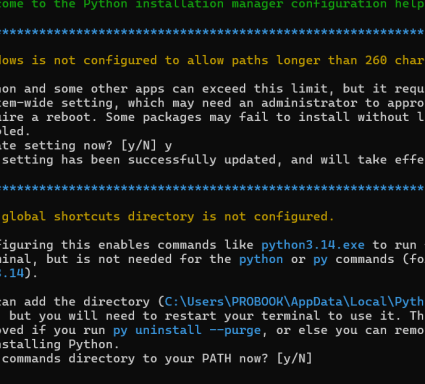This screenshot has height=384, width=425.
Task: Click the '[y/N]' prompt after 'PATH now?'
Action: click(294, 359)
